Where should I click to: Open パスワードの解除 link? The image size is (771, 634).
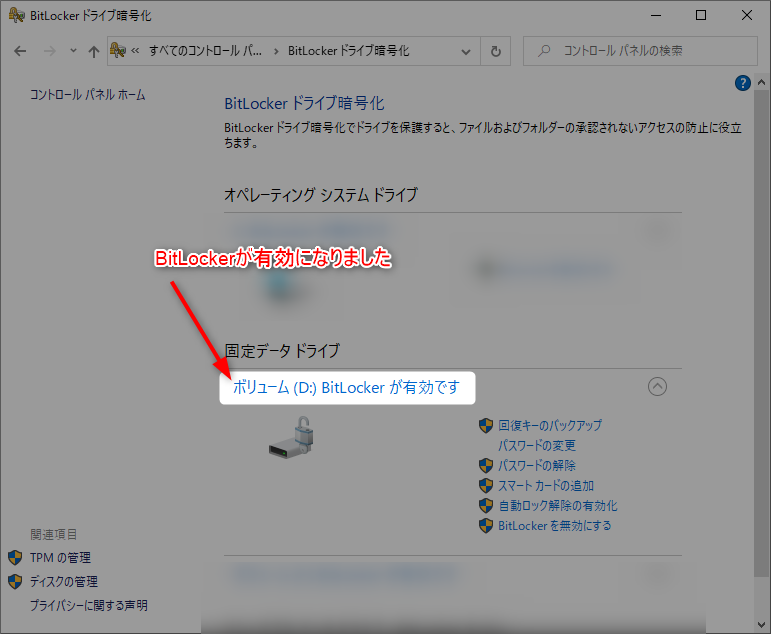pos(536,465)
